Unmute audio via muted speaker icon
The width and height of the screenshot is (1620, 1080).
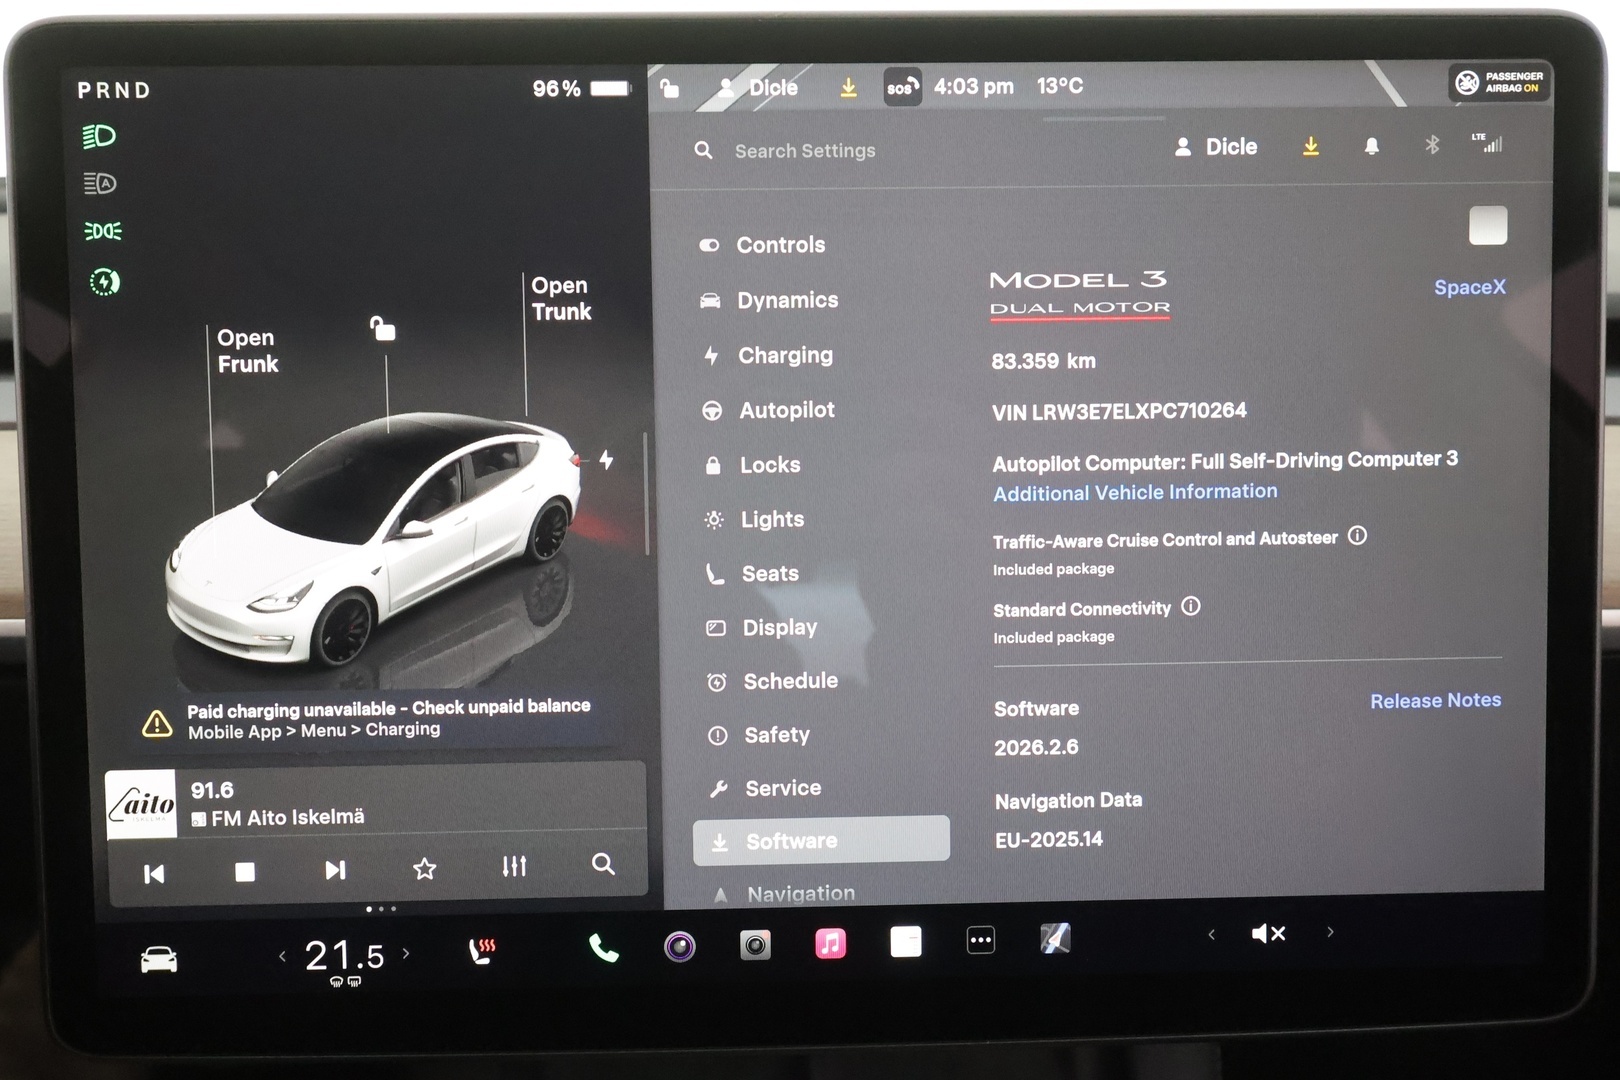[x=1268, y=933]
